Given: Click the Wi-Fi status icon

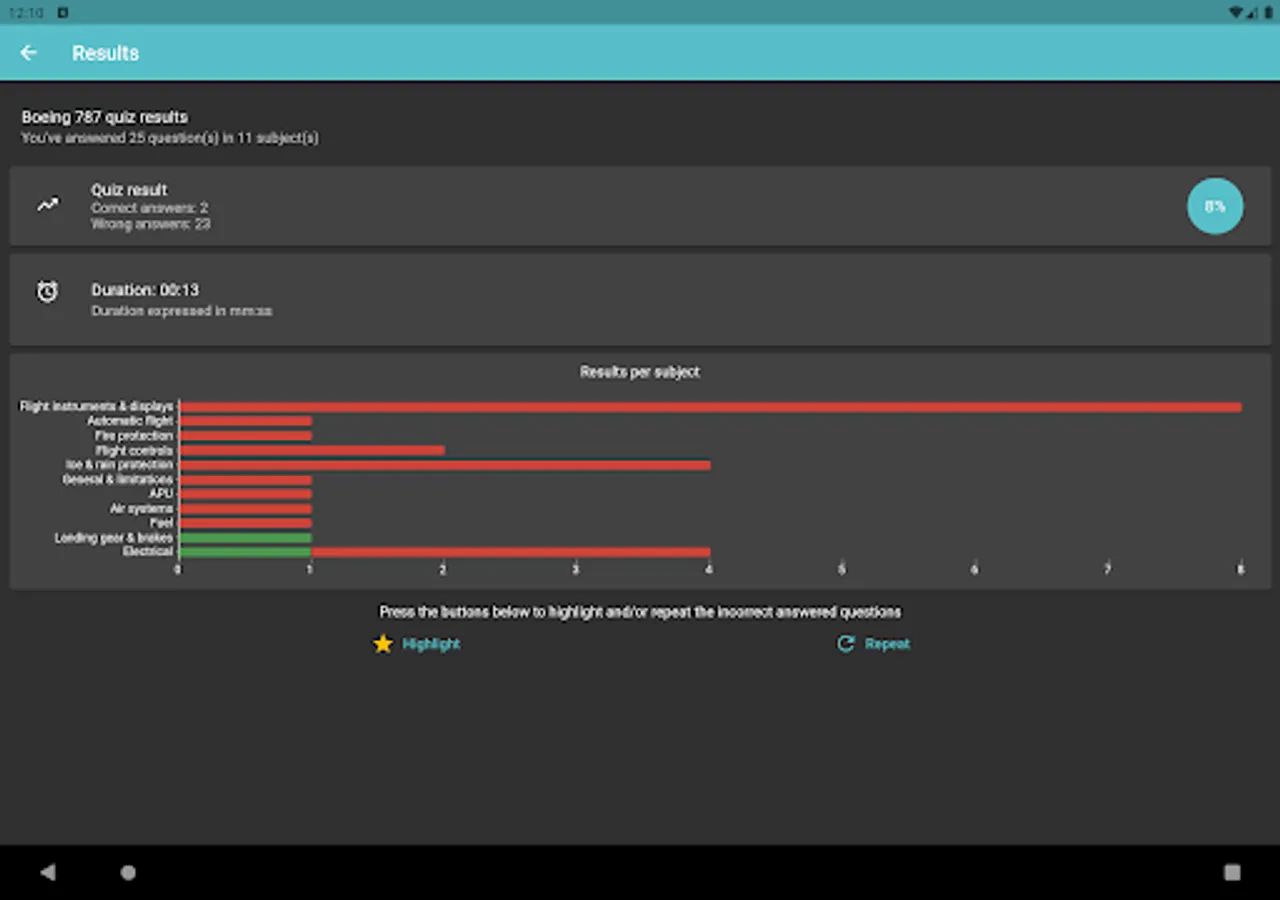Looking at the screenshot, I should (1236, 12).
